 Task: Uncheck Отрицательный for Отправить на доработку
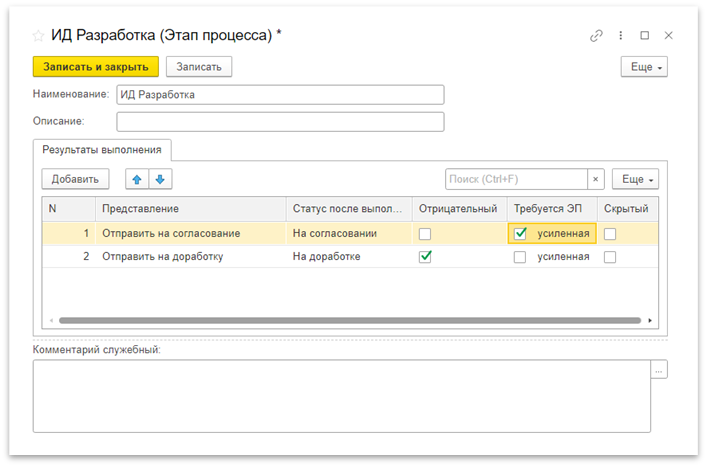pos(425,257)
